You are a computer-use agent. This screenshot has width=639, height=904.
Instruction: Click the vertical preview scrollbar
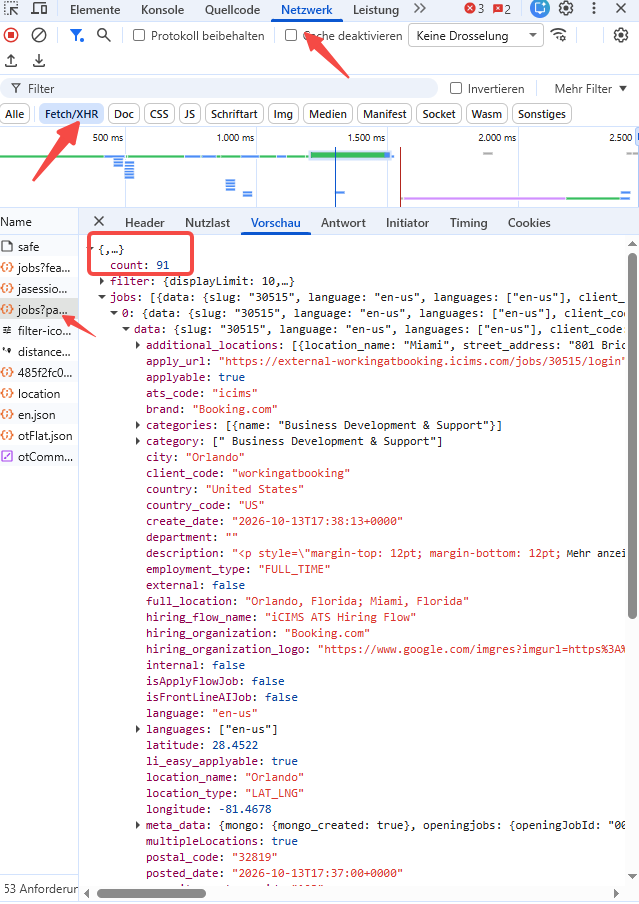[x=632, y=435]
